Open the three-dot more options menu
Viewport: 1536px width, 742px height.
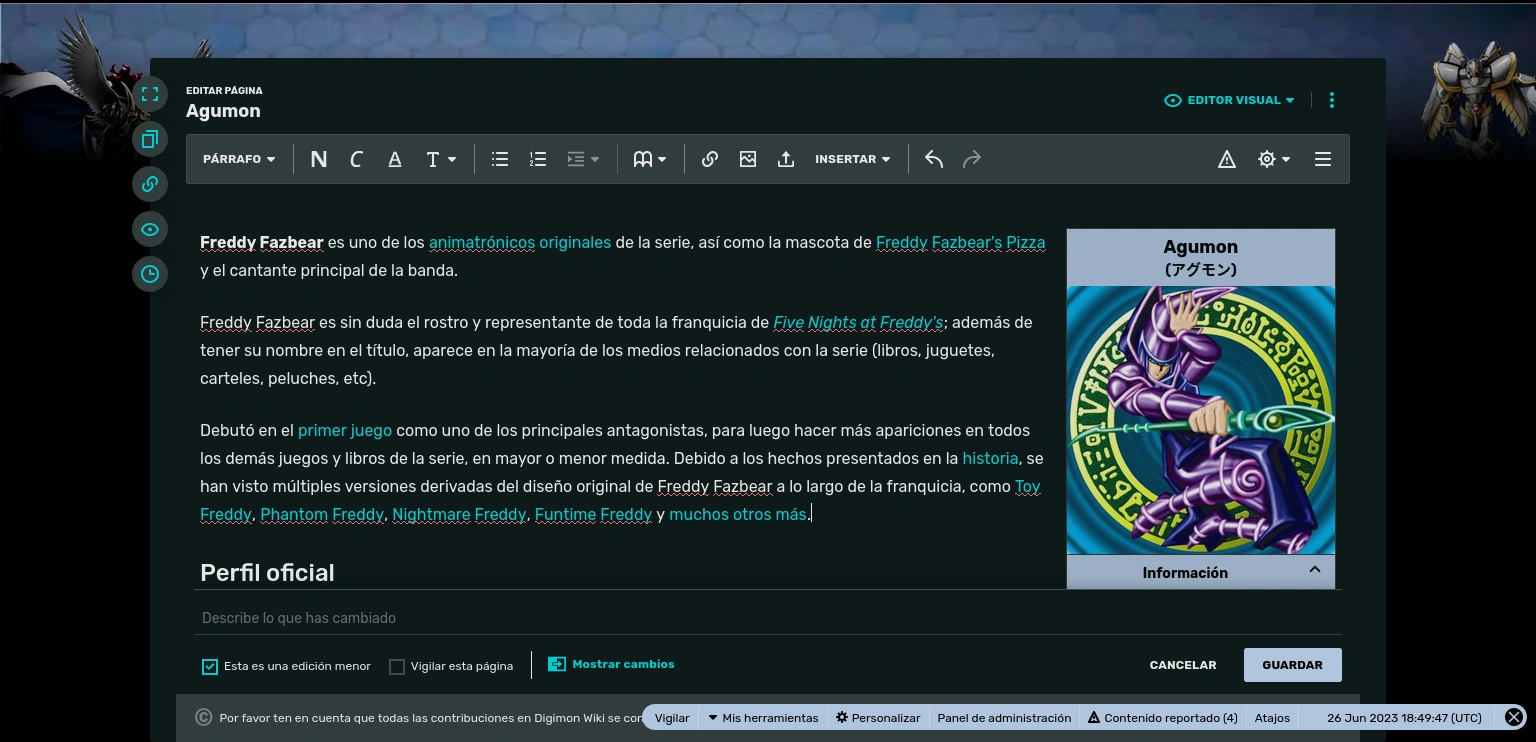[x=1332, y=100]
